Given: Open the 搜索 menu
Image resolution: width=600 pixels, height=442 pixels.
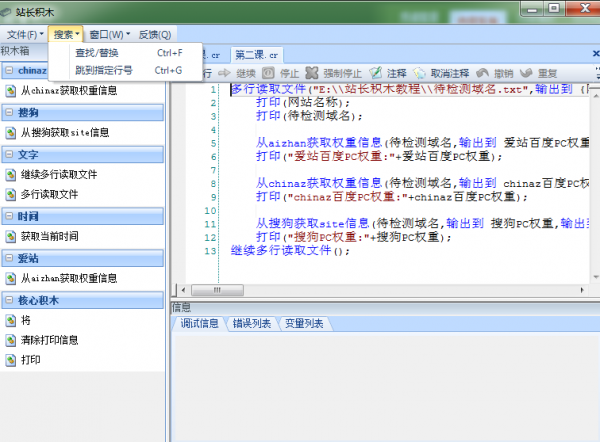Looking at the screenshot, I should [66, 35].
